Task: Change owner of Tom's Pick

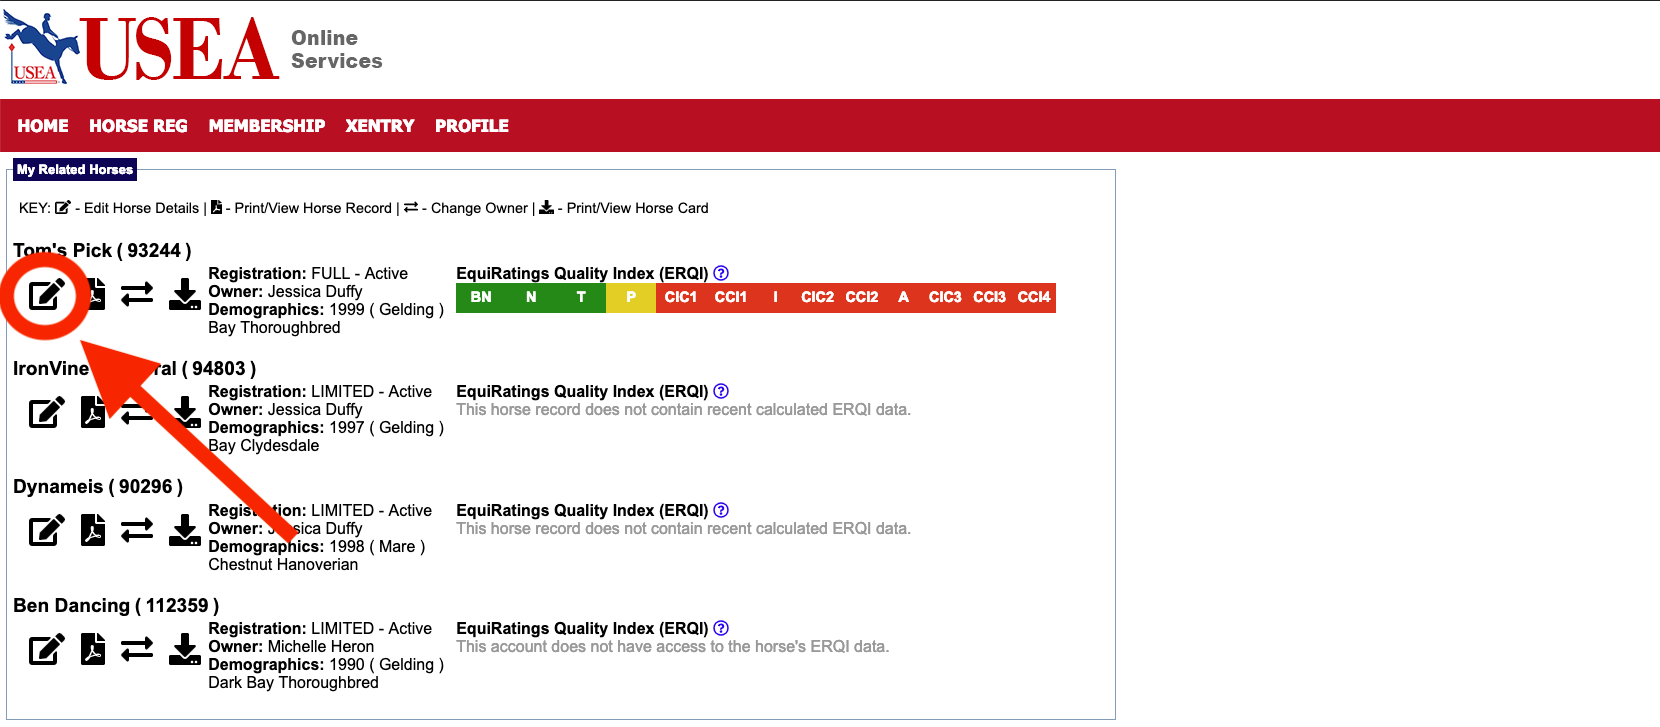Action: [137, 295]
